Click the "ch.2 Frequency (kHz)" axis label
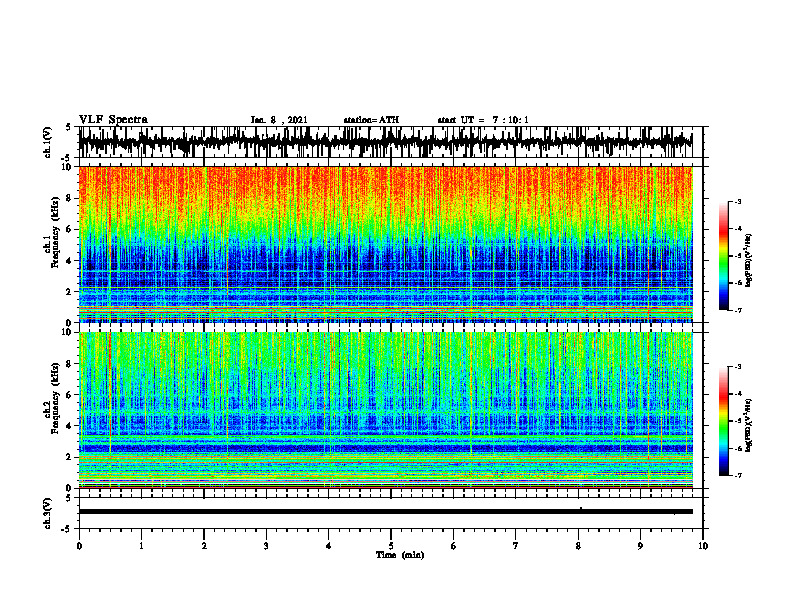 click(52, 398)
